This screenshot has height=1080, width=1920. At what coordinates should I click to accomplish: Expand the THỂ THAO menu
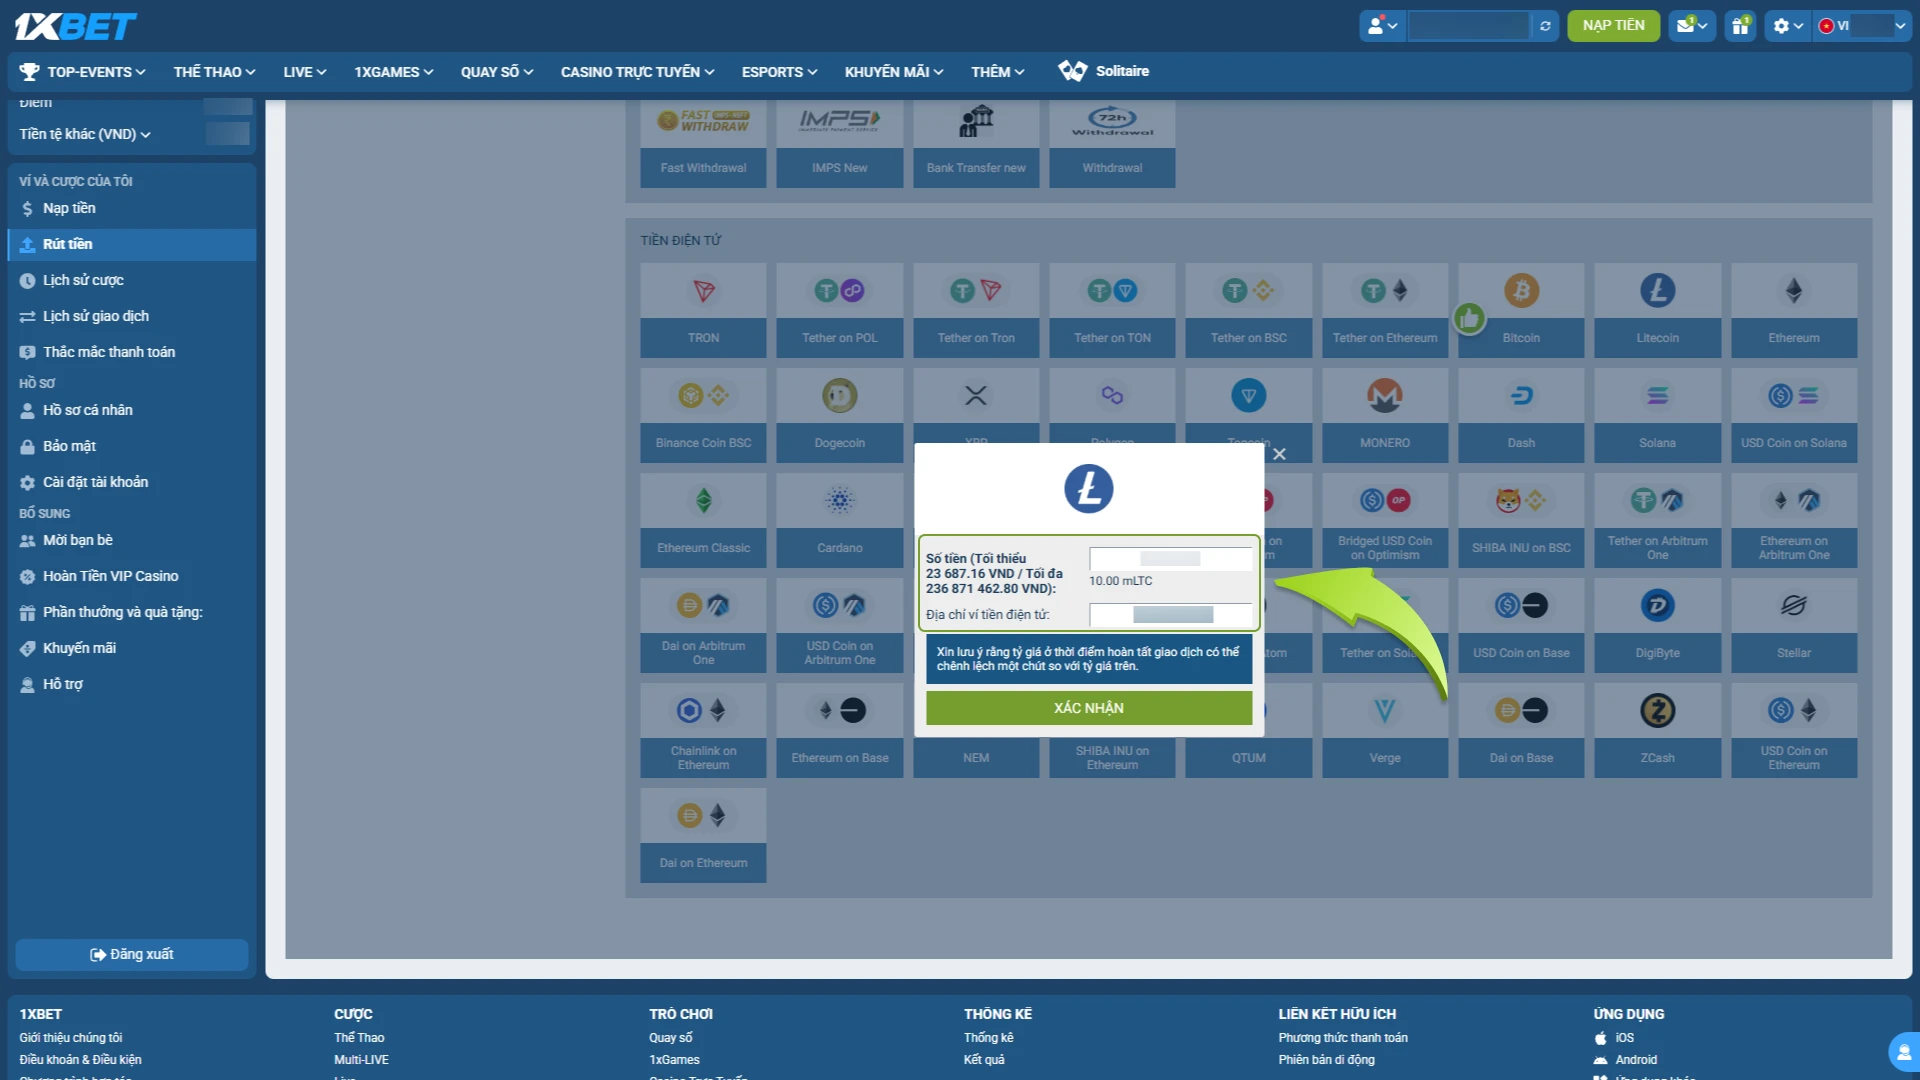214,72
